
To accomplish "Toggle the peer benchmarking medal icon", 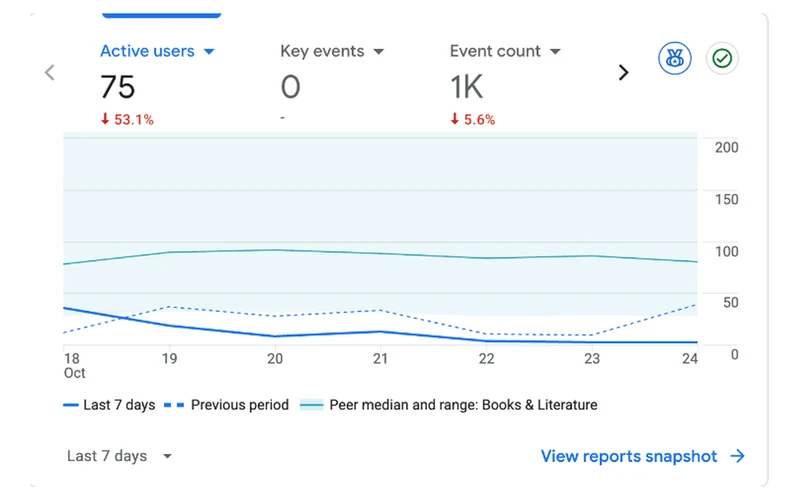I will (x=674, y=58).
